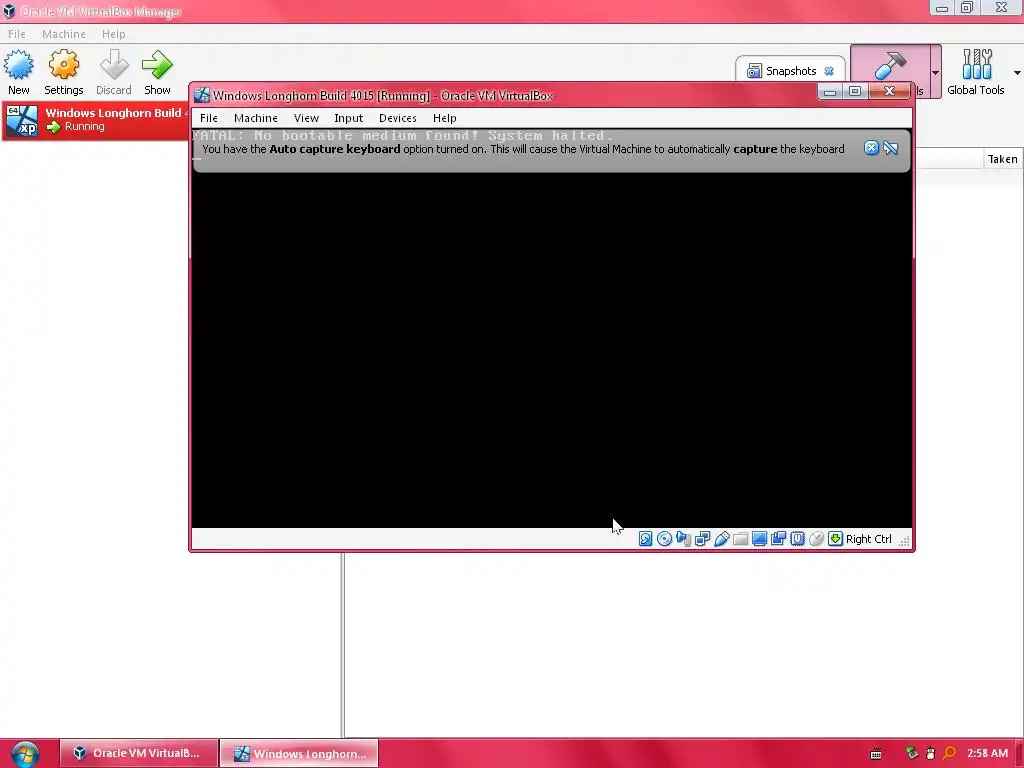Dismiss the Auto capture keyboard notification
Screen dimensions: 1024x768
point(871,148)
